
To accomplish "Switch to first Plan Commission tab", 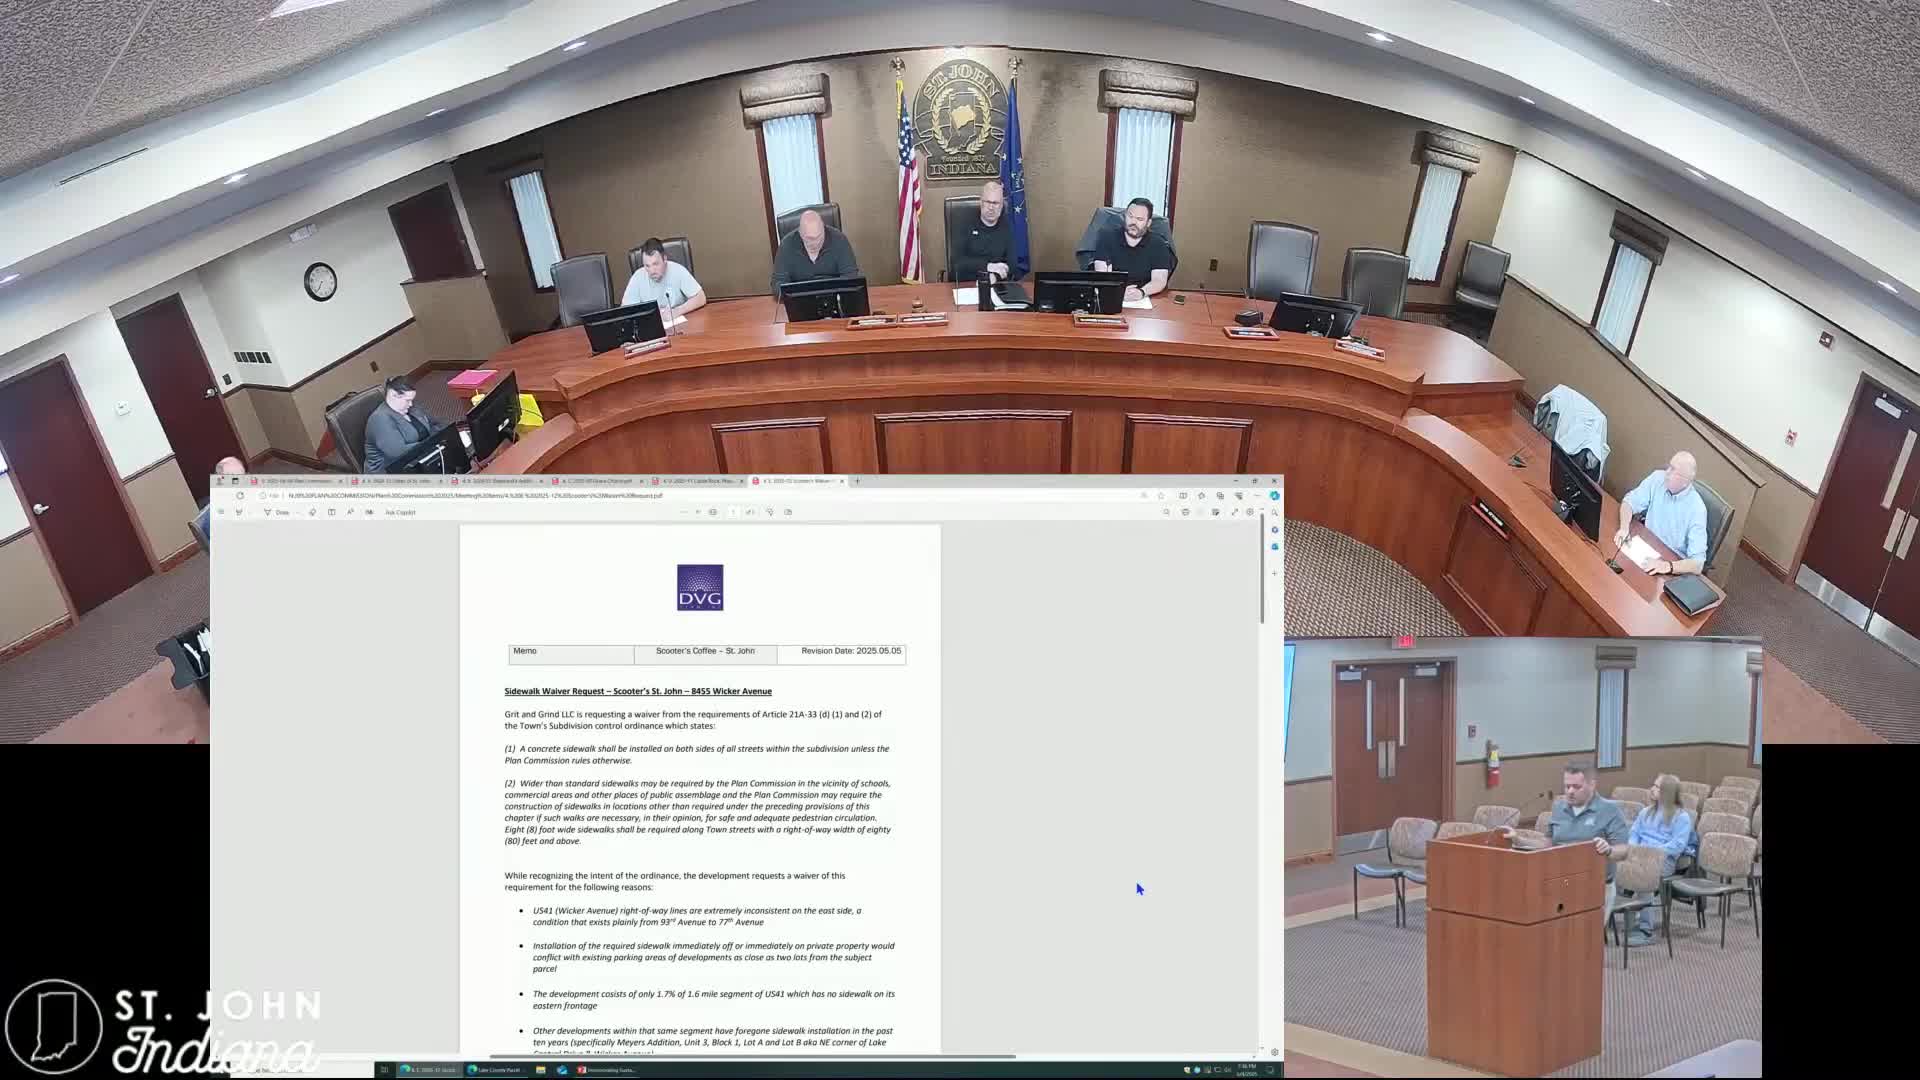I will (296, 481).
